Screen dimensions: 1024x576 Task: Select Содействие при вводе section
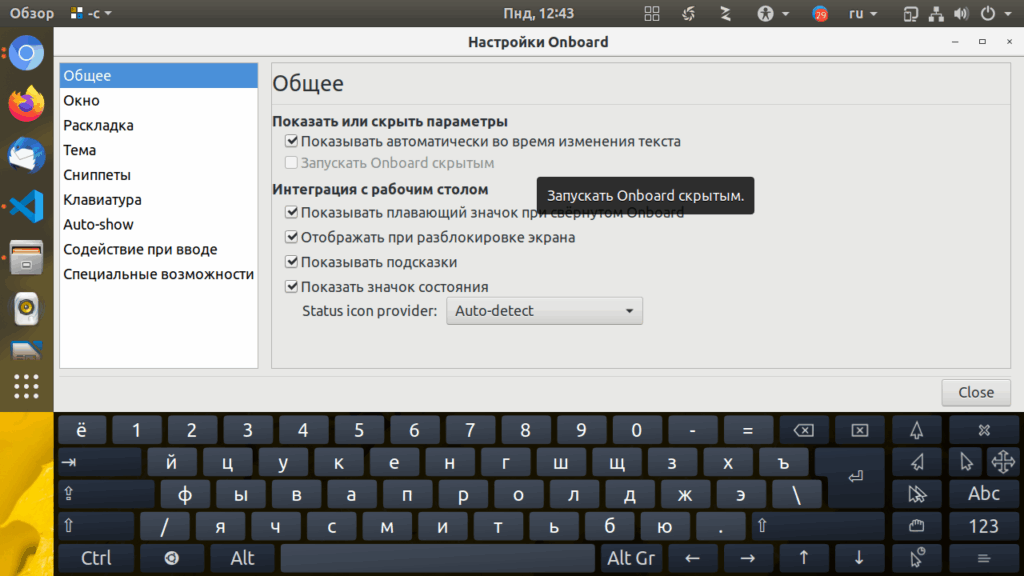coord(159,249)
